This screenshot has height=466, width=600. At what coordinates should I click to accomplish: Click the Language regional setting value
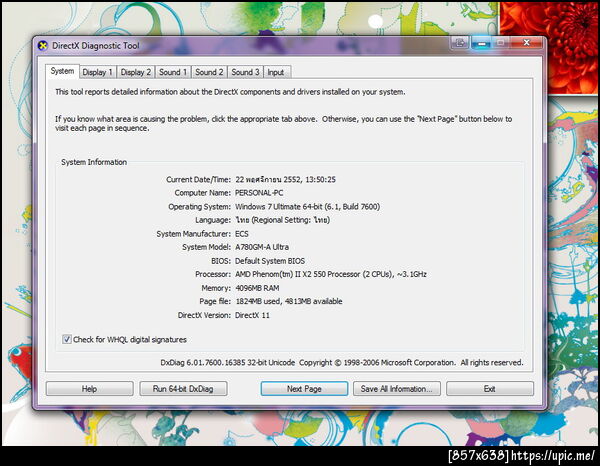(x=282, y=220)
